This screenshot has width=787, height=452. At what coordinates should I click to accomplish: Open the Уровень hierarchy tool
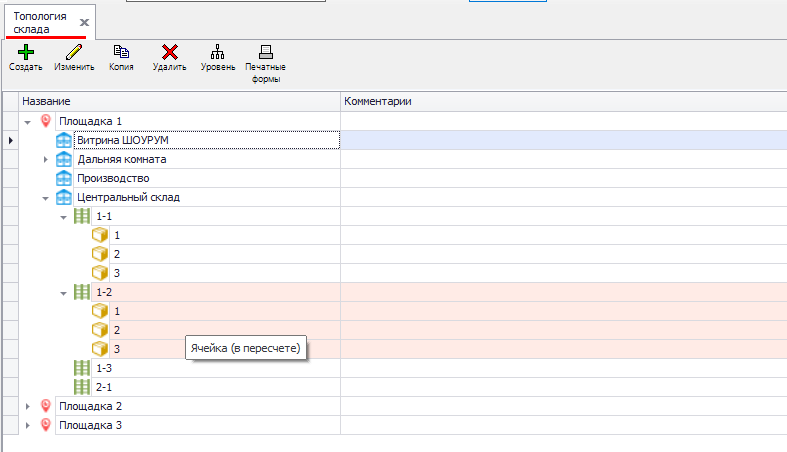click(x=217, y=52)
